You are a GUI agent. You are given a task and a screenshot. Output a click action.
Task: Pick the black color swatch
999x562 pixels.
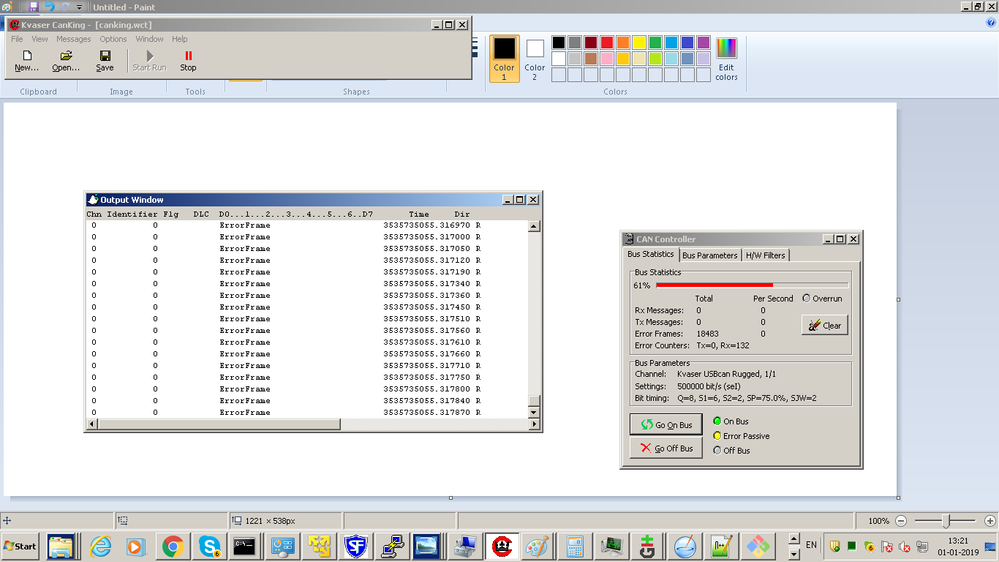point(558,43)
